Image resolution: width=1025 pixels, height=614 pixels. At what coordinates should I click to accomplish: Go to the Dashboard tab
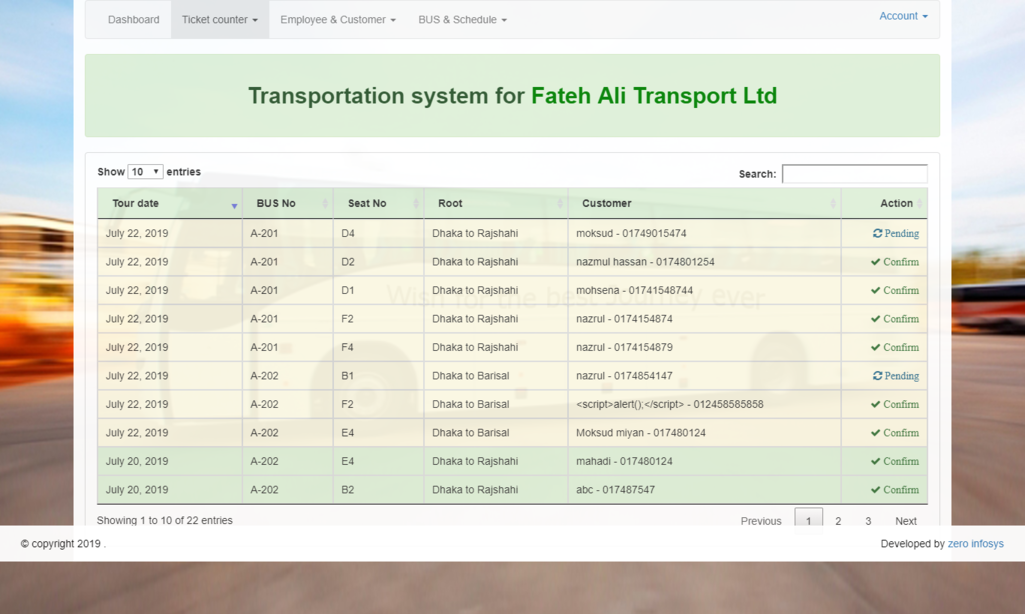(133, 20)
